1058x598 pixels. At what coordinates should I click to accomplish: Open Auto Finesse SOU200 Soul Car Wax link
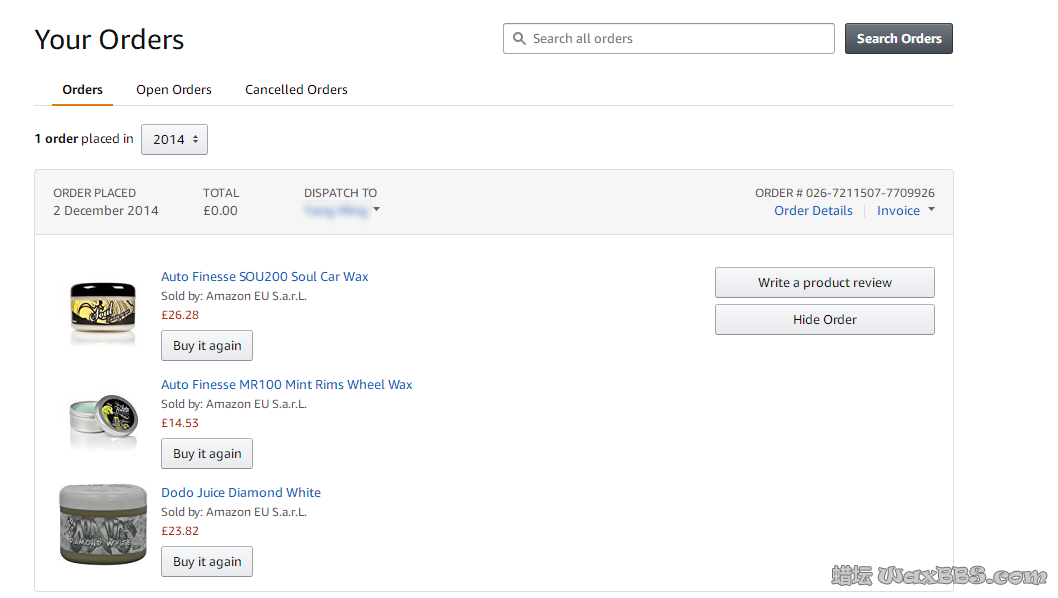coord(265,277)
